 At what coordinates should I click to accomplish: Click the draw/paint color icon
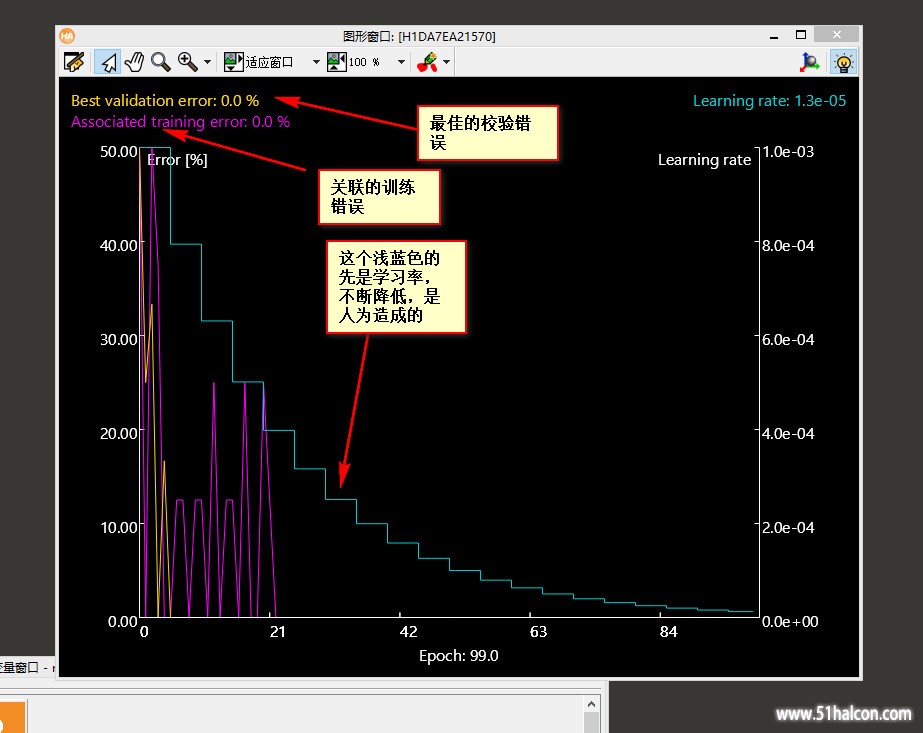click(427, 62)
